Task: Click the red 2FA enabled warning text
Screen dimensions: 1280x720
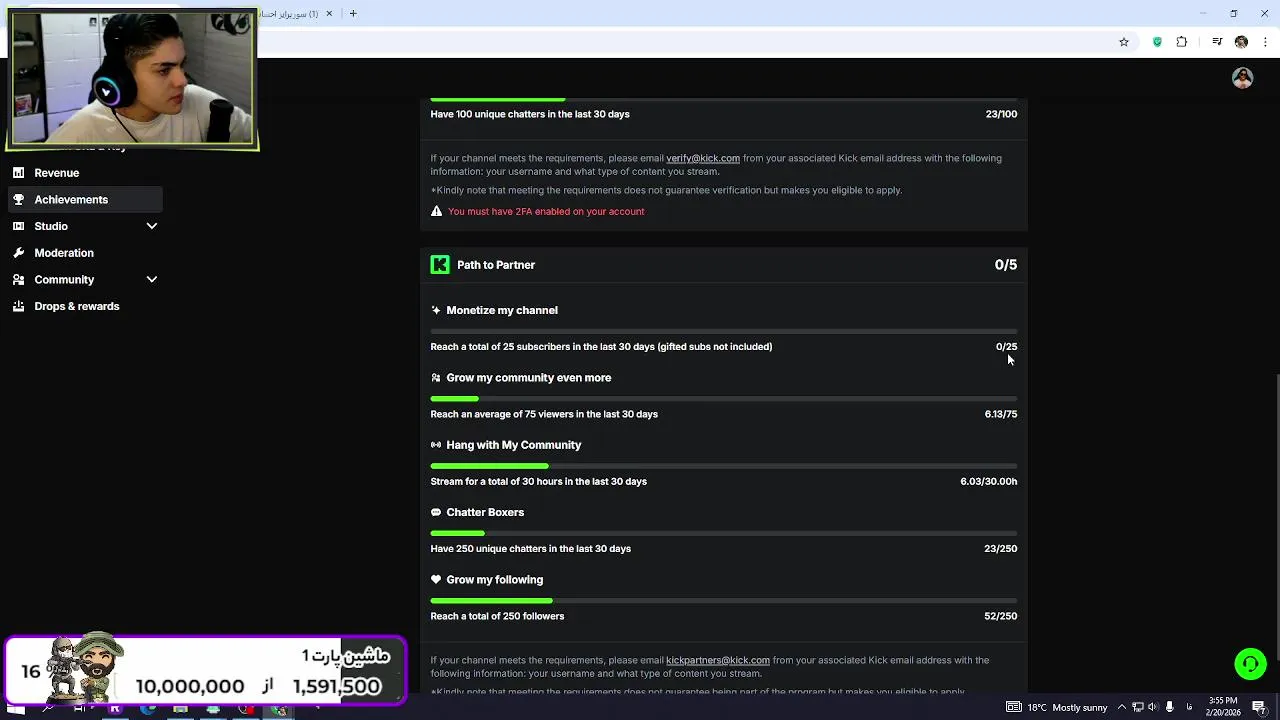Action: 546,211
